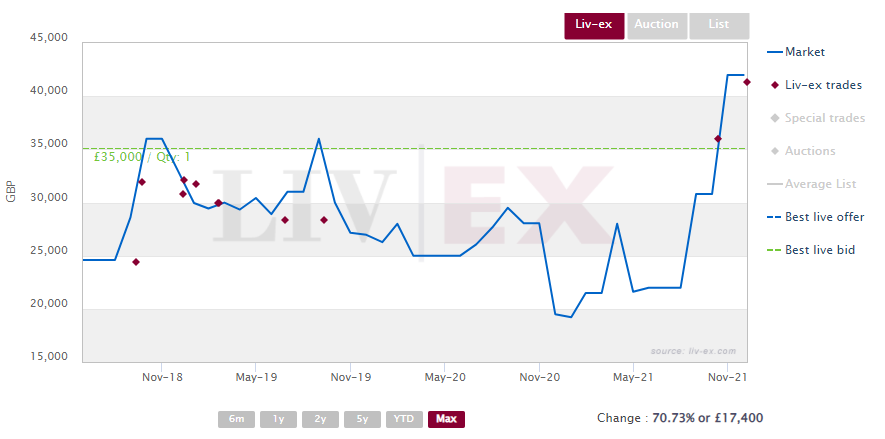Select the List tab
The width and height of the screenshot is (885, 439).
(x=718, y=25)
